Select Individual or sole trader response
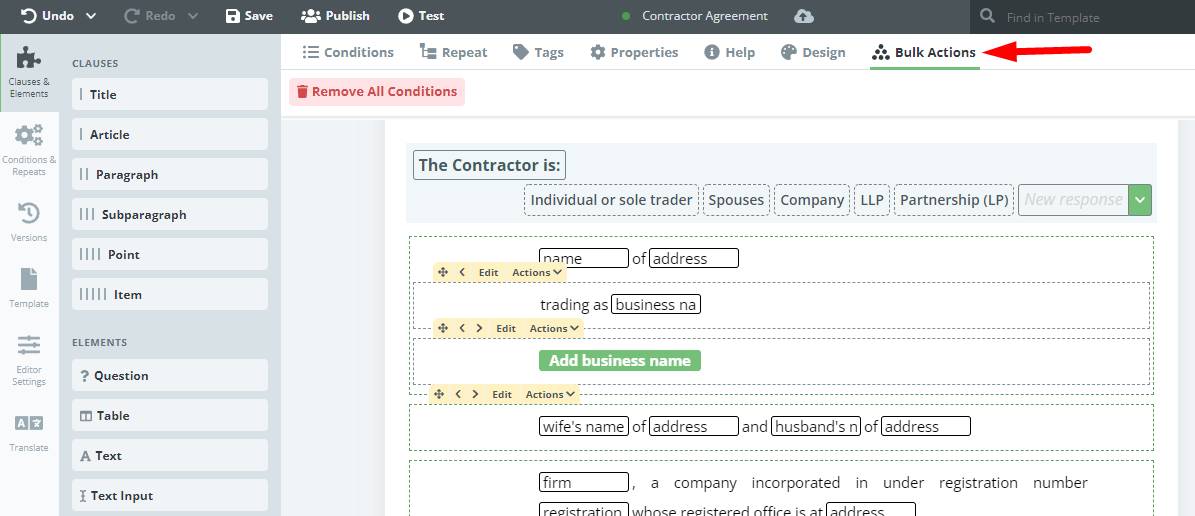1195x516 pixels. (x=611, y=200)
